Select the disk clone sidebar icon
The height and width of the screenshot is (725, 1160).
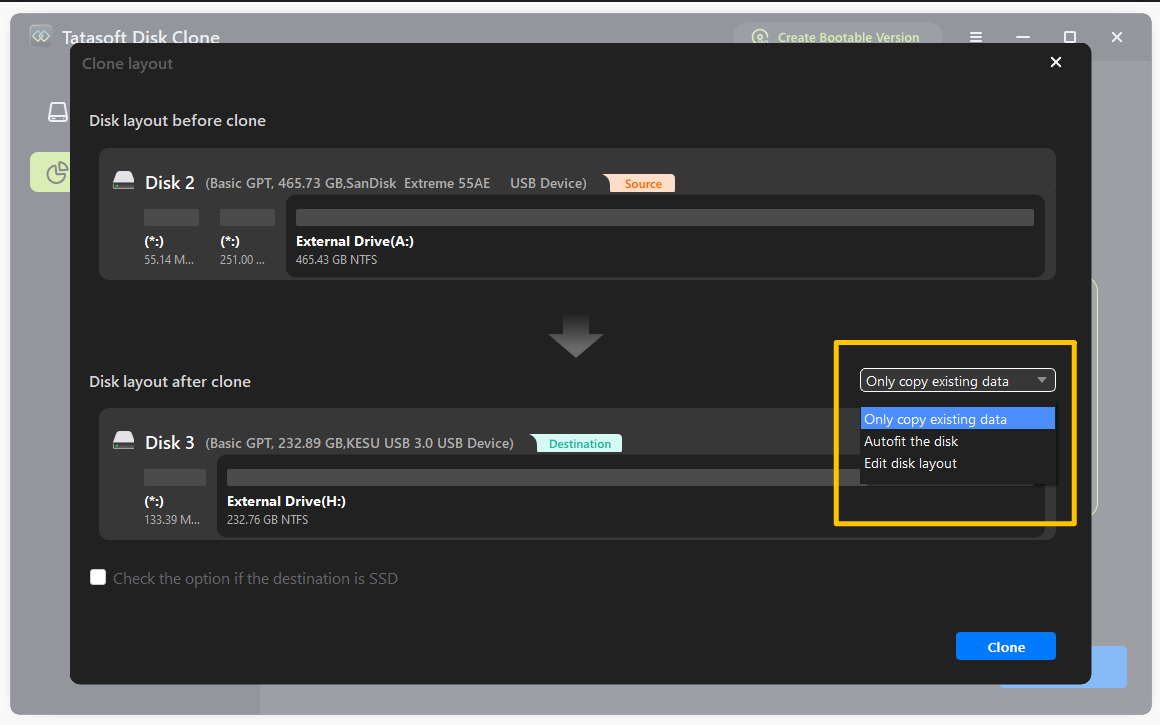point(55,112)
